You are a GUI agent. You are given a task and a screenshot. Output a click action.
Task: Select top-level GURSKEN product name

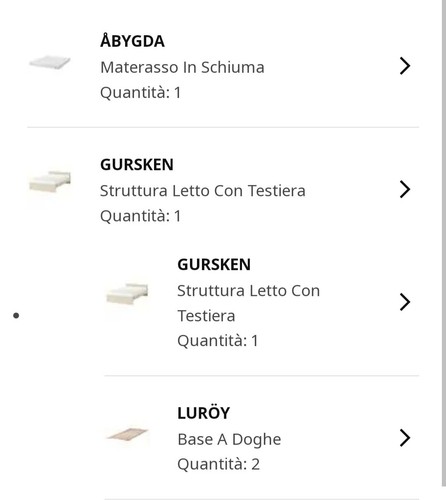pyautogui.click(x=137, y=165)
